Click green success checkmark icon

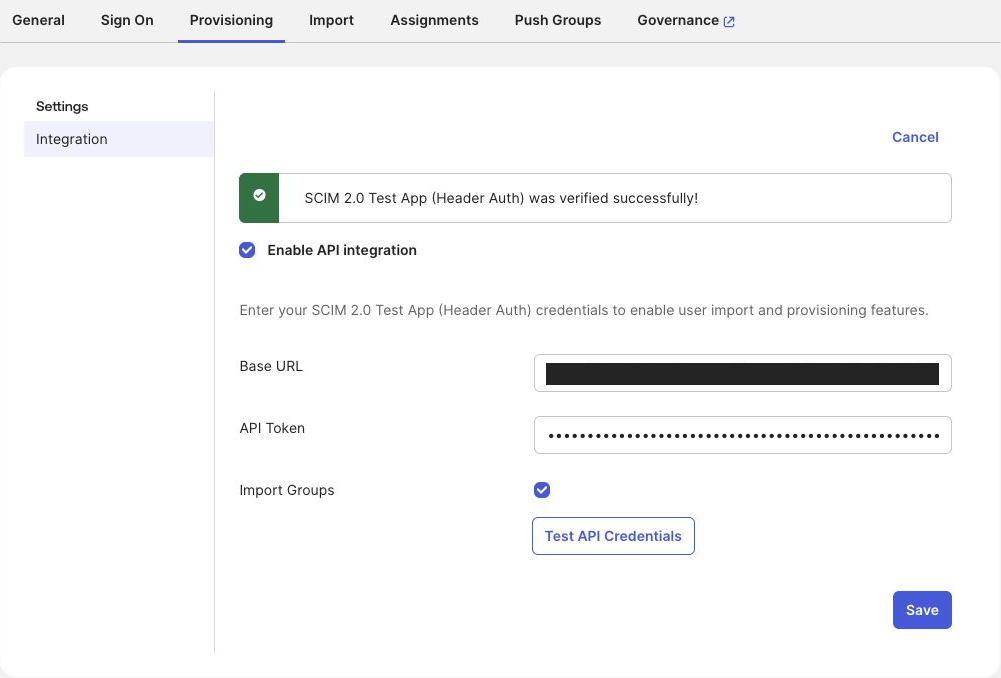(x=259, y=195)
